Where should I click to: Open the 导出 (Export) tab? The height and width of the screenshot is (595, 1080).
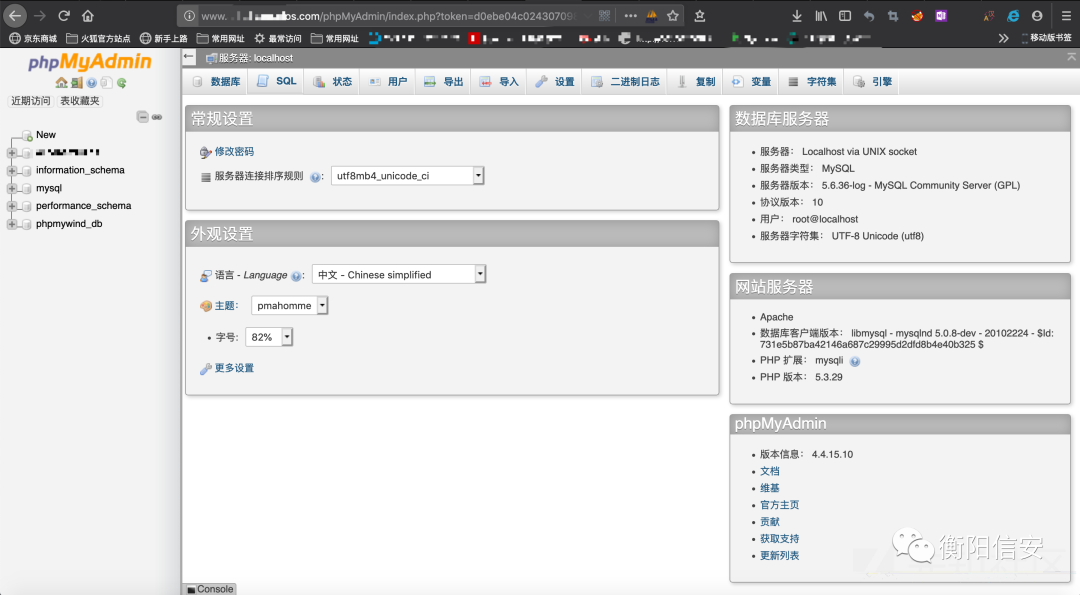[x=444, y=81]
